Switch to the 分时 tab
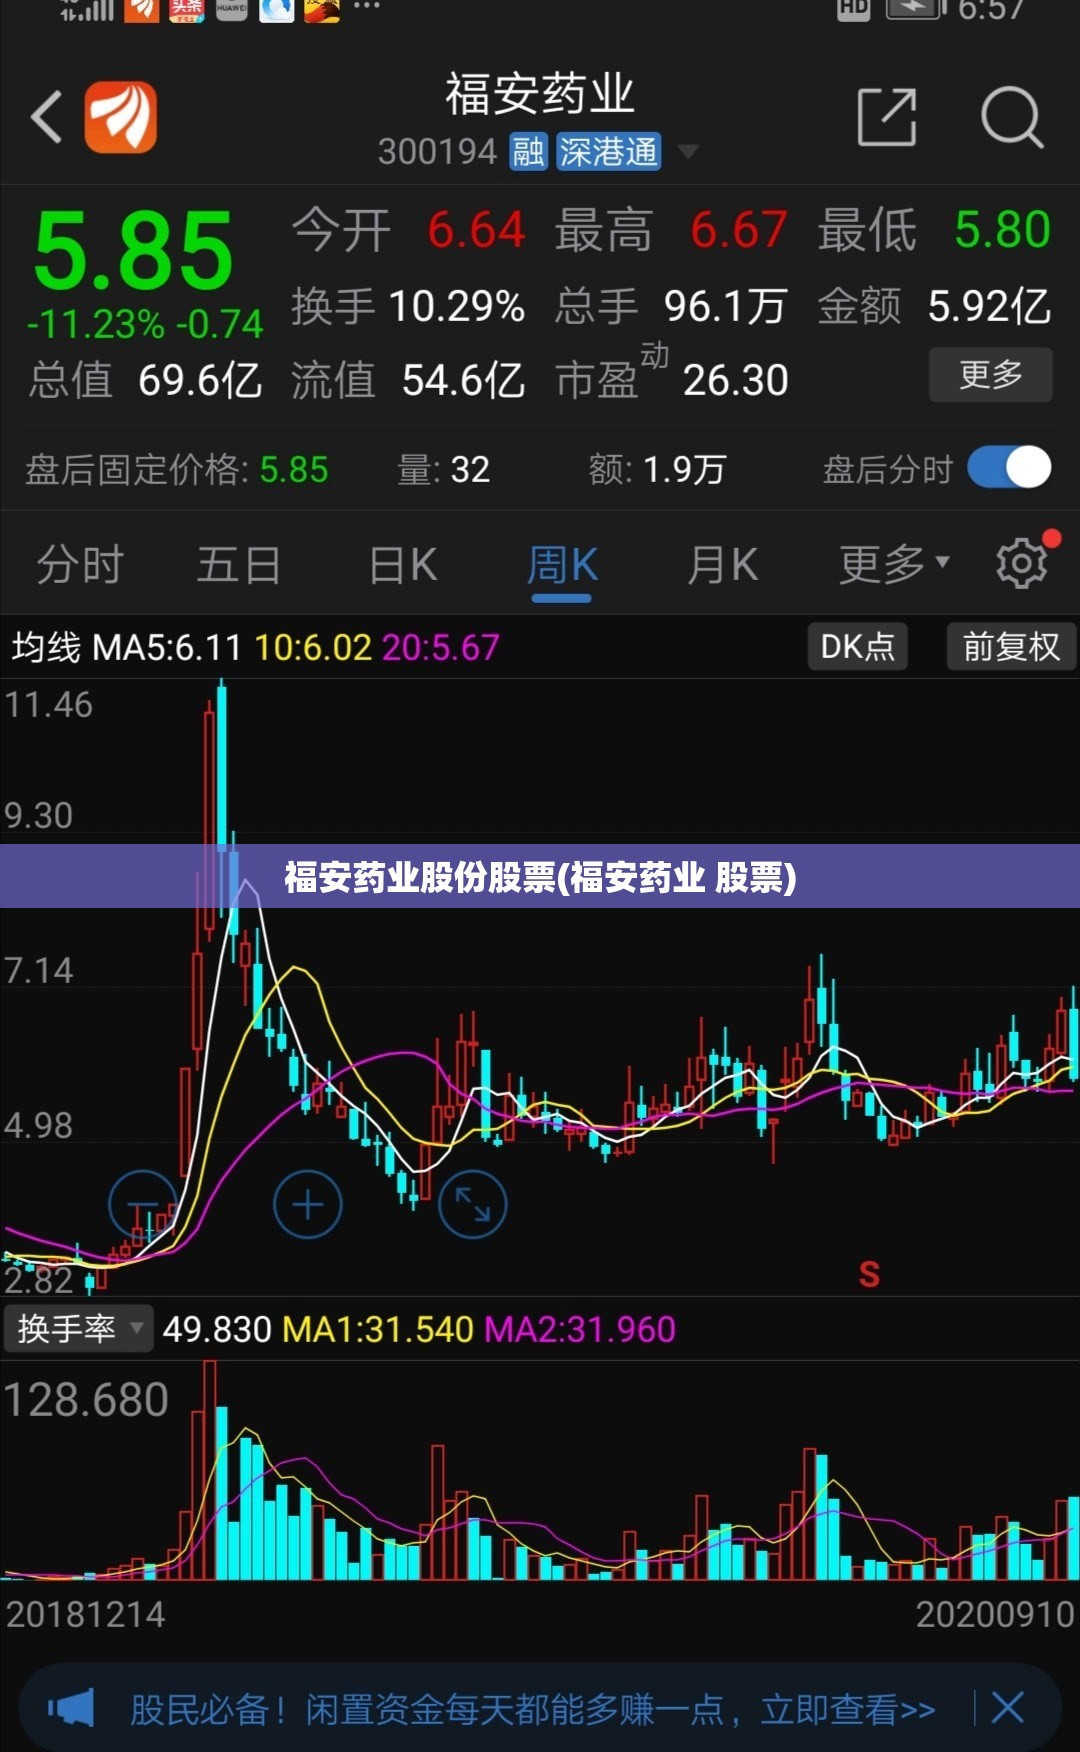Viewport: 1080px width, 1752px height. point(80,565)
